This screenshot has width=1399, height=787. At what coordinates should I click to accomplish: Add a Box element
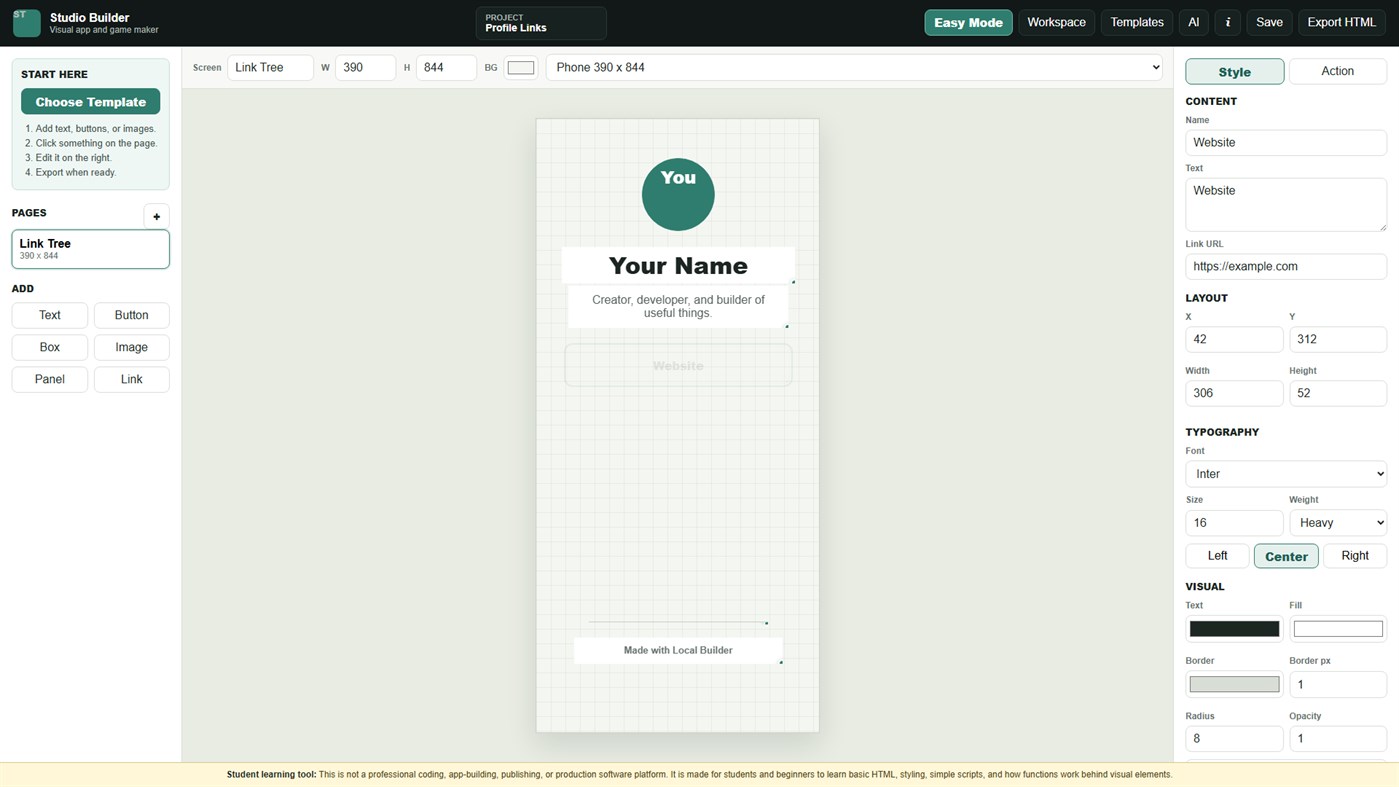(x=50, y=347)
